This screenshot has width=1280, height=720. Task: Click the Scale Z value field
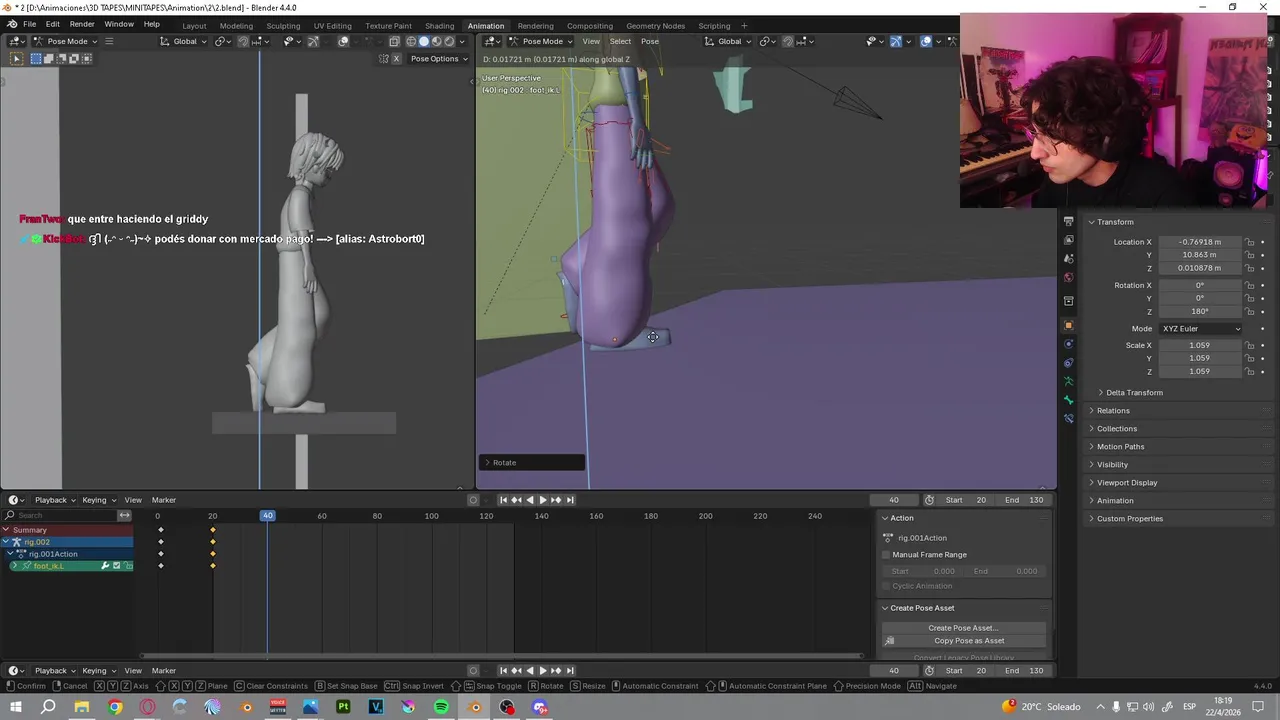coord(1200,371)
